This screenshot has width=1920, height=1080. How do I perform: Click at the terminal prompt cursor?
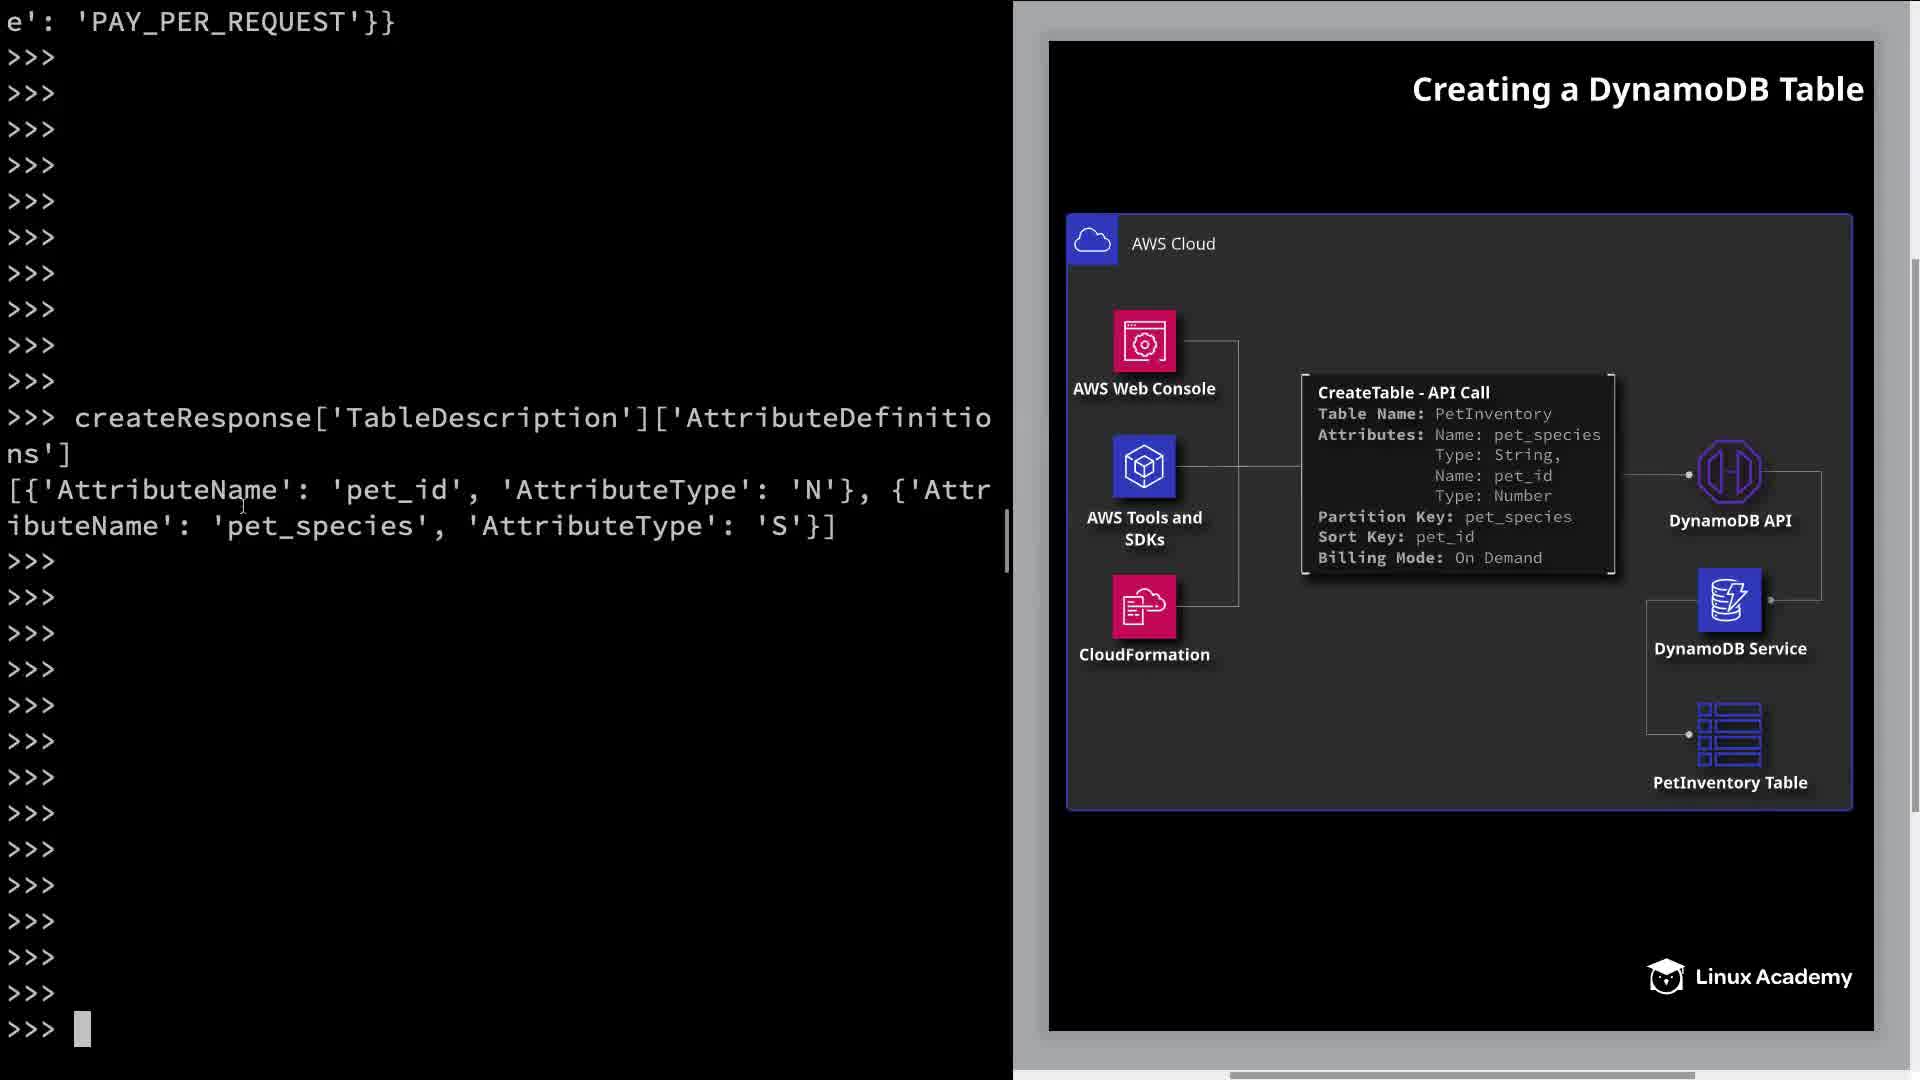[x=83, y=1029]
